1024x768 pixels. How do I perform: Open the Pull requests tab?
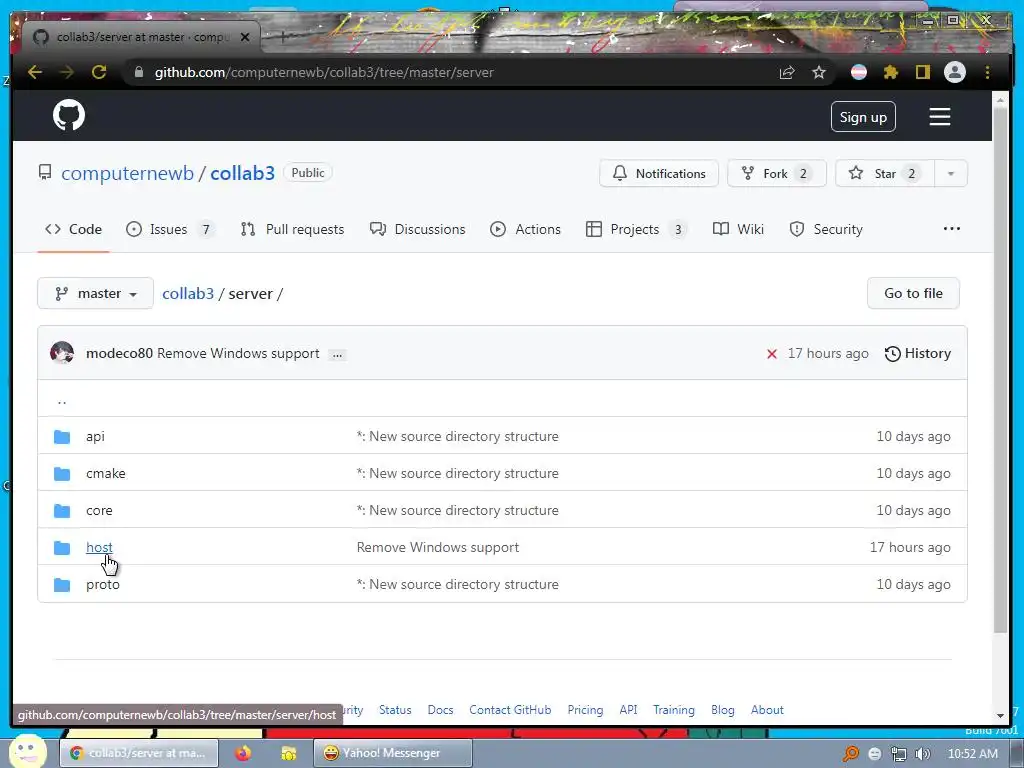292,229
